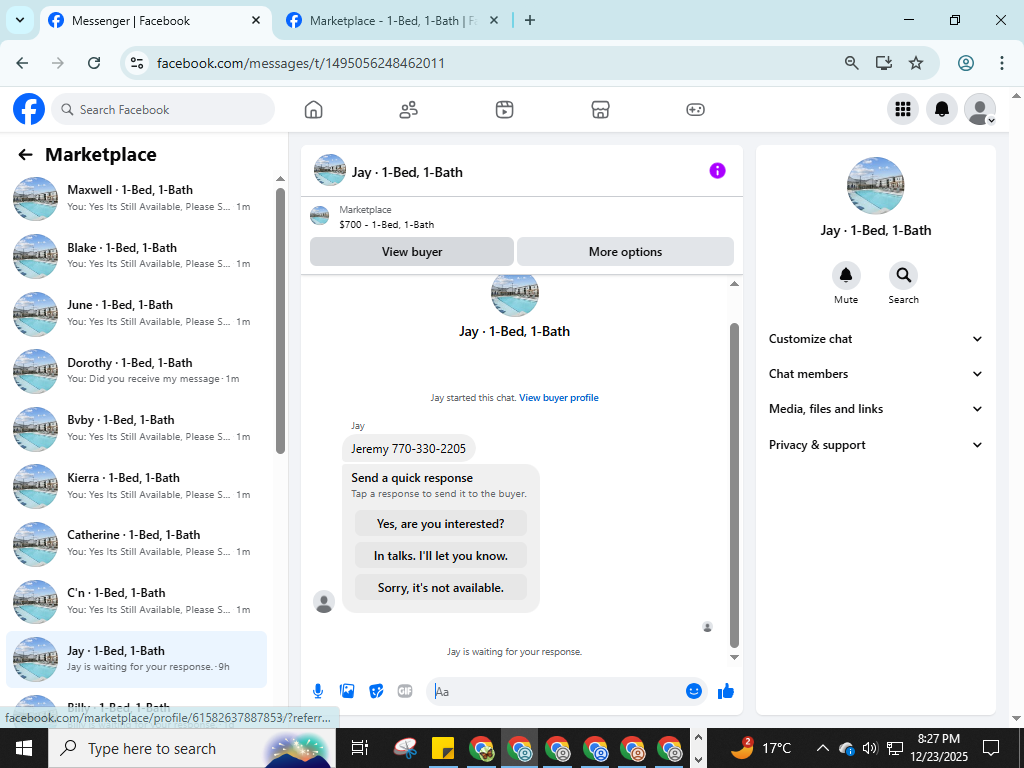Choose a GIF icon
The height and width of the screenshot is (768, 1024).
click(405, 691)
